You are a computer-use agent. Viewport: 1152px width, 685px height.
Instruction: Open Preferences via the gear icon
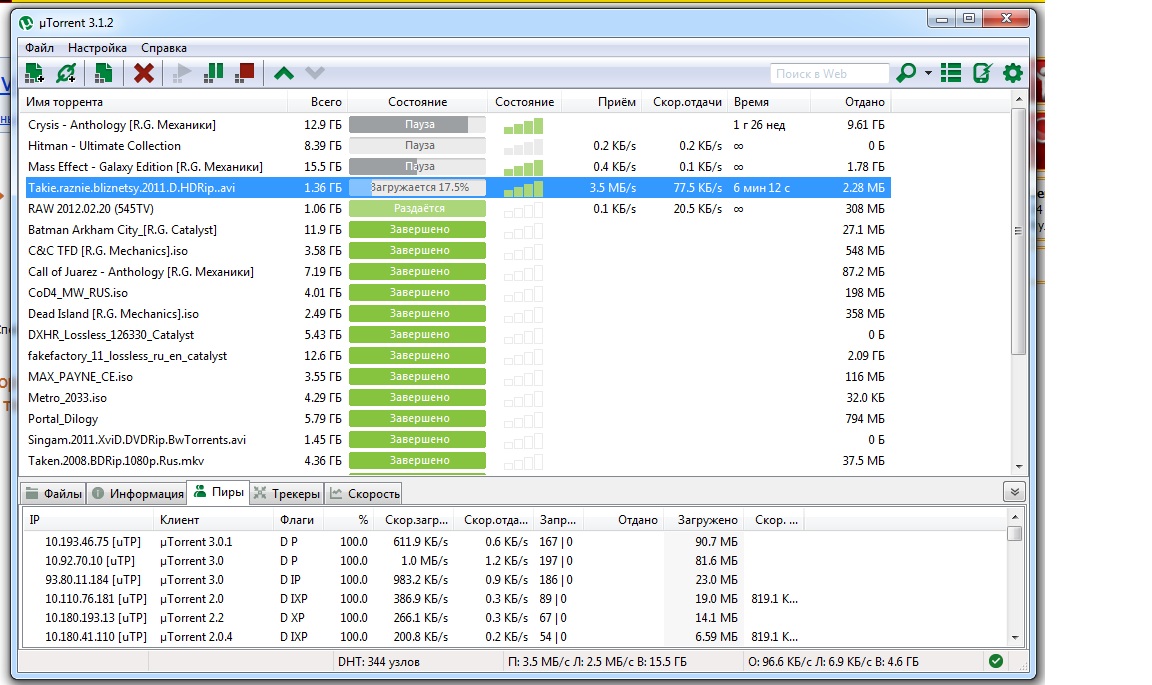click(x=1013, y=73)
